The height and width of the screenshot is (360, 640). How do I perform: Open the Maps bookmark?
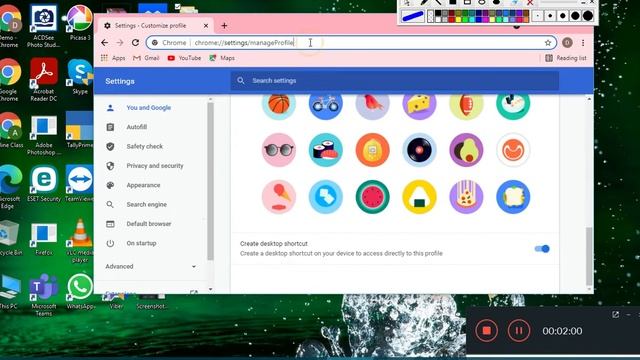[222, 58]
